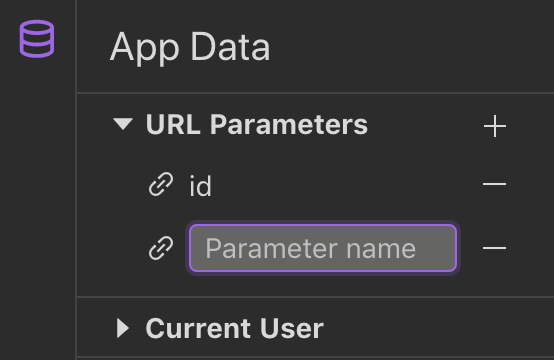Click the URL Parameters section heading

[257, 124]
